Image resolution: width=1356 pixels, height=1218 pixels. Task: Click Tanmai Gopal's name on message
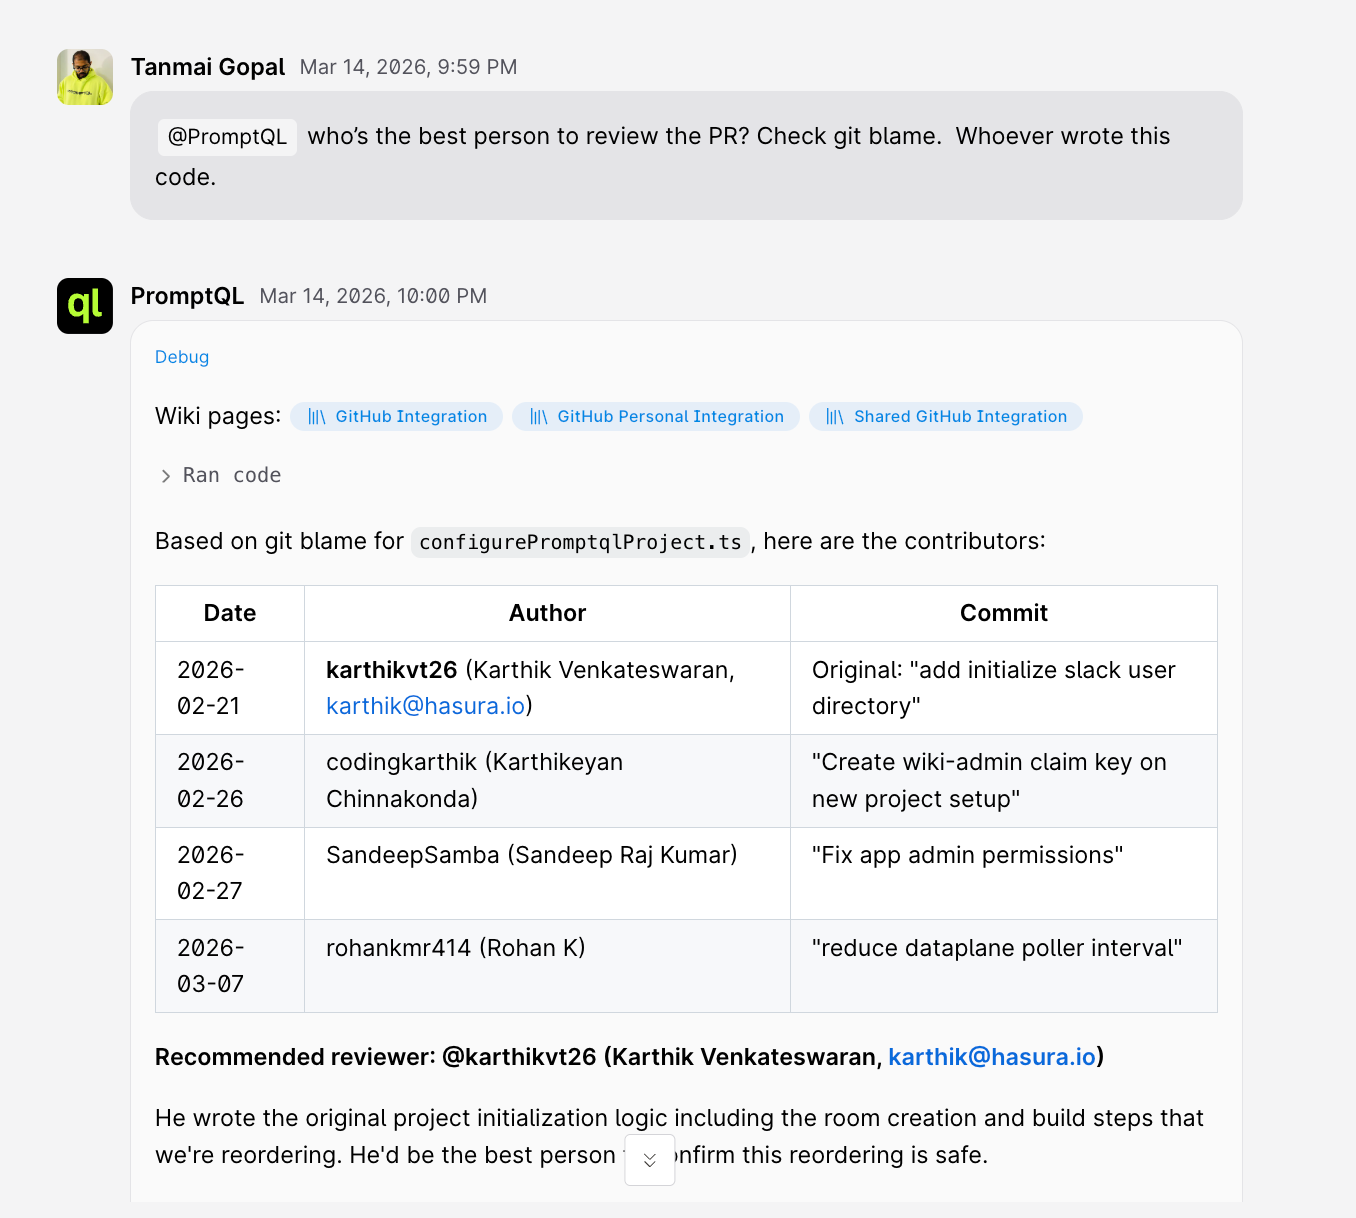coord(208,67)
